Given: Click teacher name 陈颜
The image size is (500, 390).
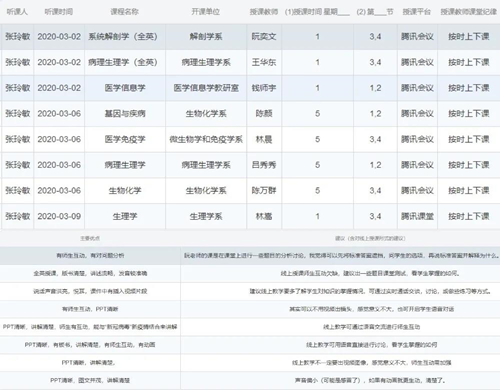Looking at the screenshot, I should coord(264,114).
